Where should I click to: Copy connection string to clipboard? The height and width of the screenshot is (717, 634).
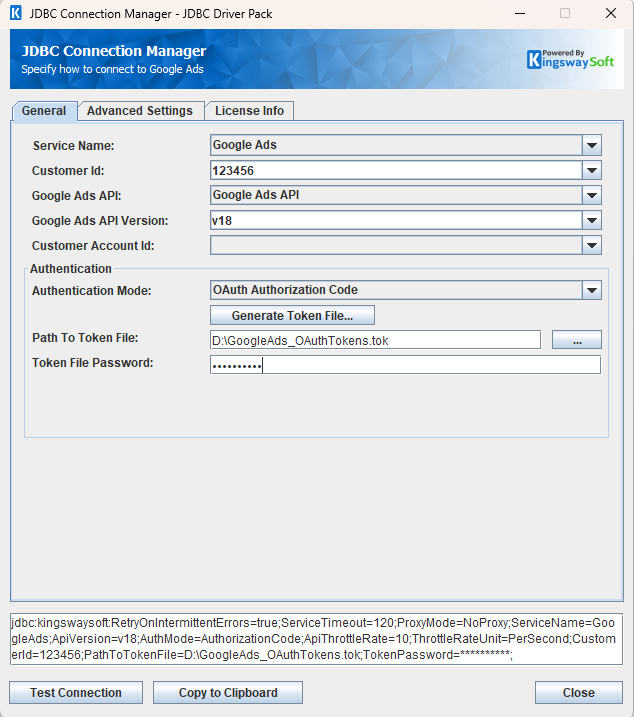tap(228, 693)
